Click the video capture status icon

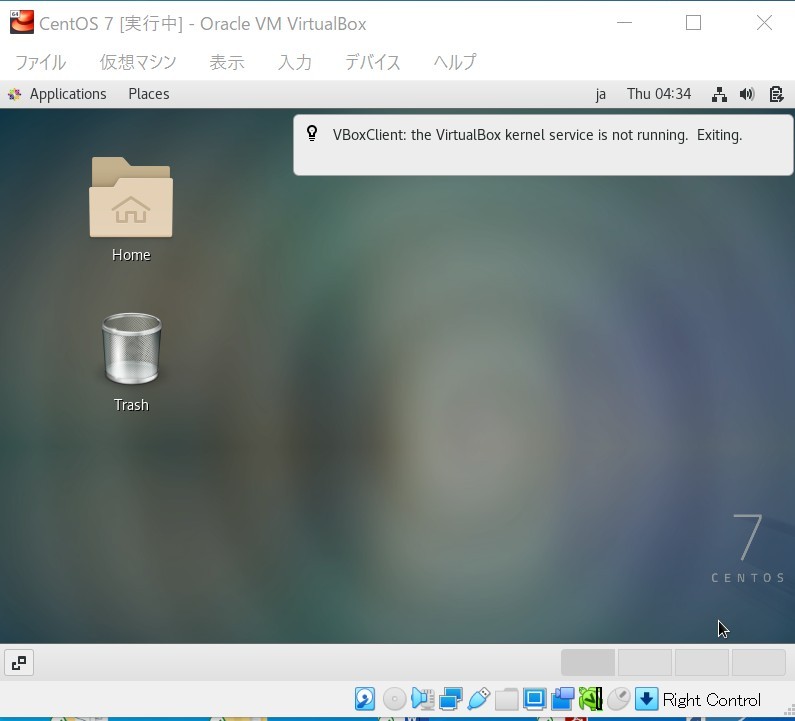(x=562, y=699)
